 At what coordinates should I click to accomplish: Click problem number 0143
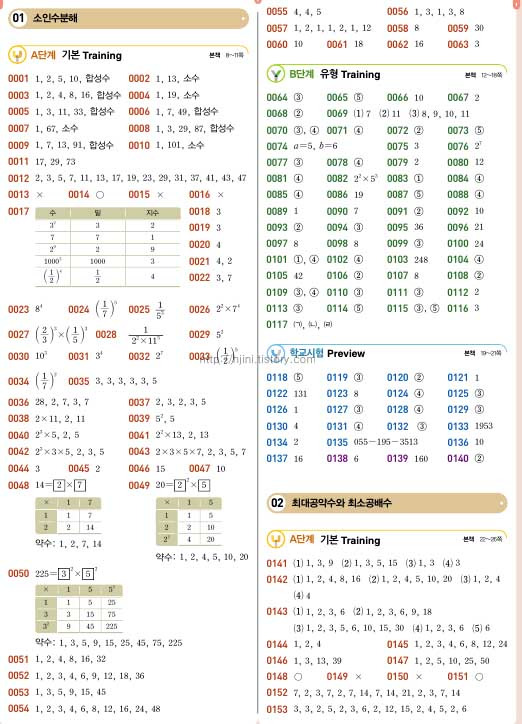coord(277,612)
